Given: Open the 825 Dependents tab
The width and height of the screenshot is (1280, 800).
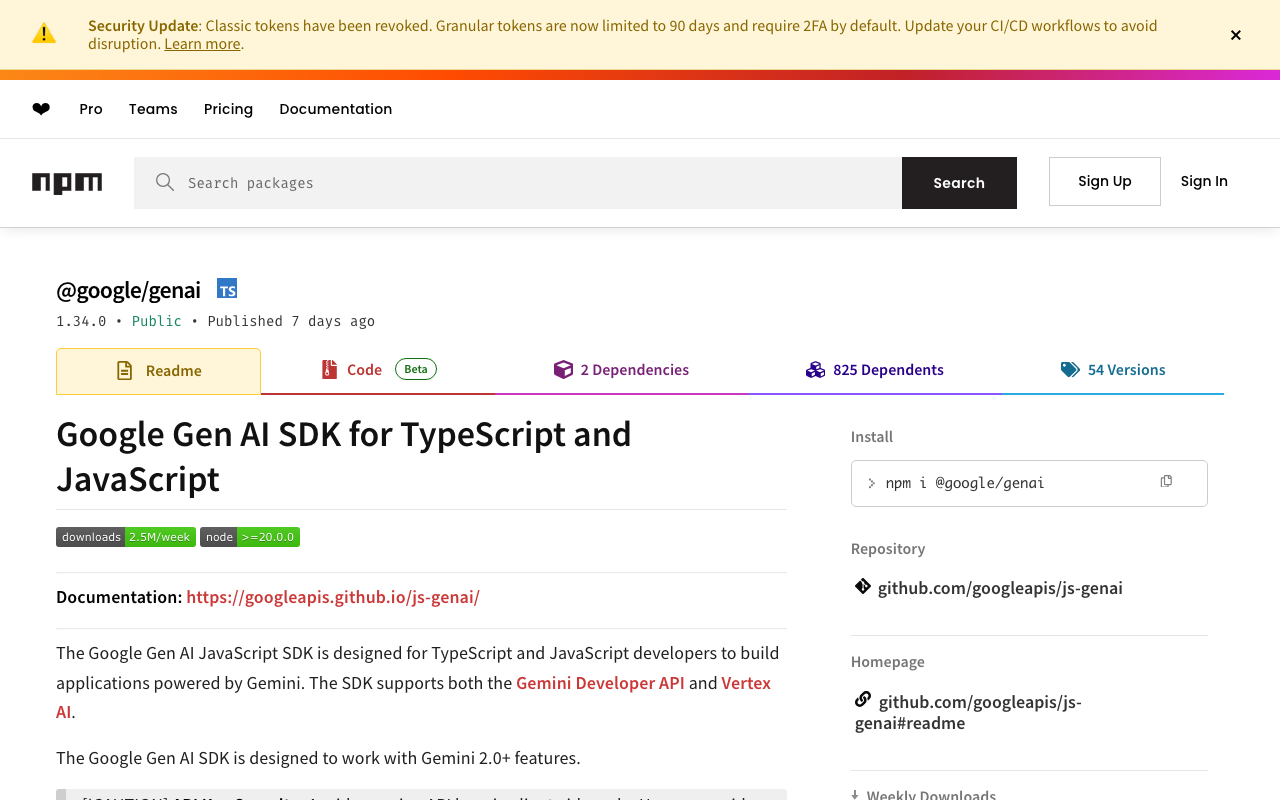Looking at the screenshot, I should pyautogui.click(x=875, y=370).
